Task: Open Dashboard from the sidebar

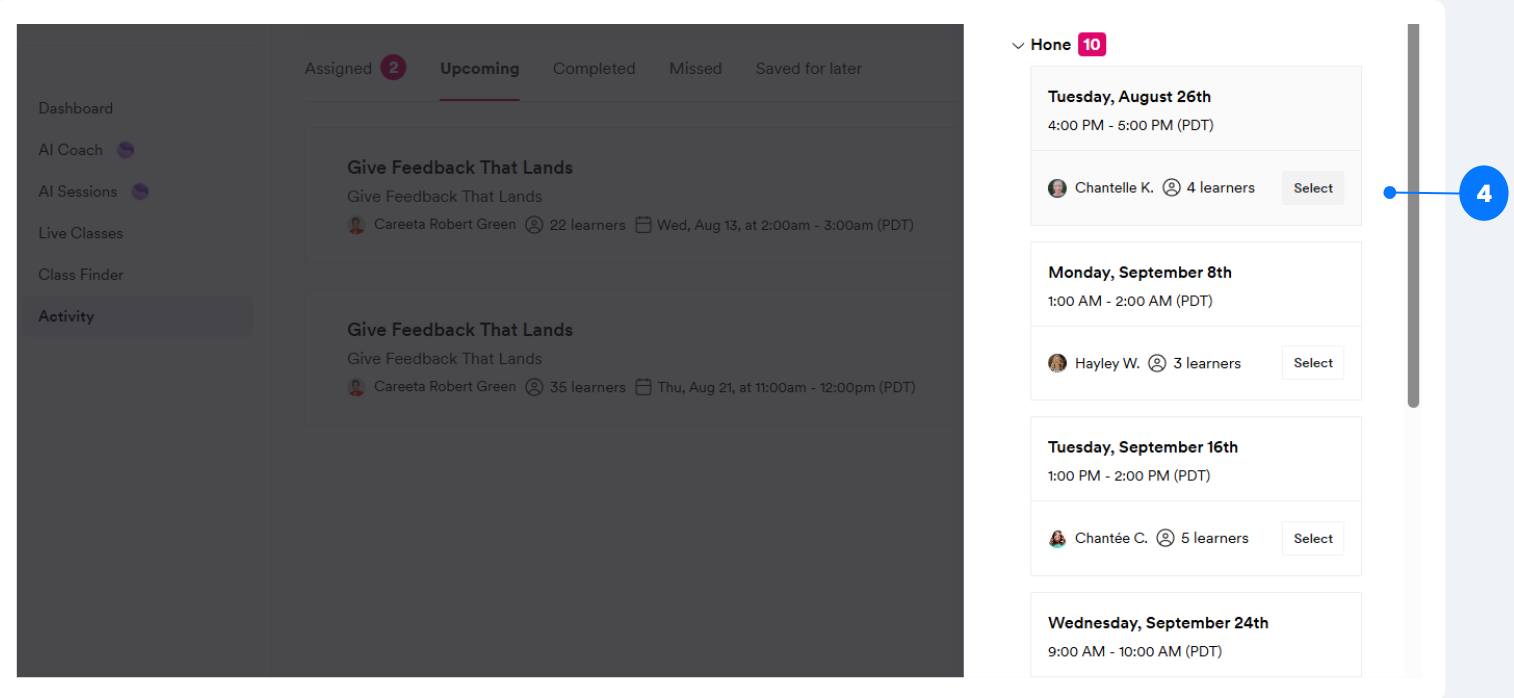Action: [76, 108]
